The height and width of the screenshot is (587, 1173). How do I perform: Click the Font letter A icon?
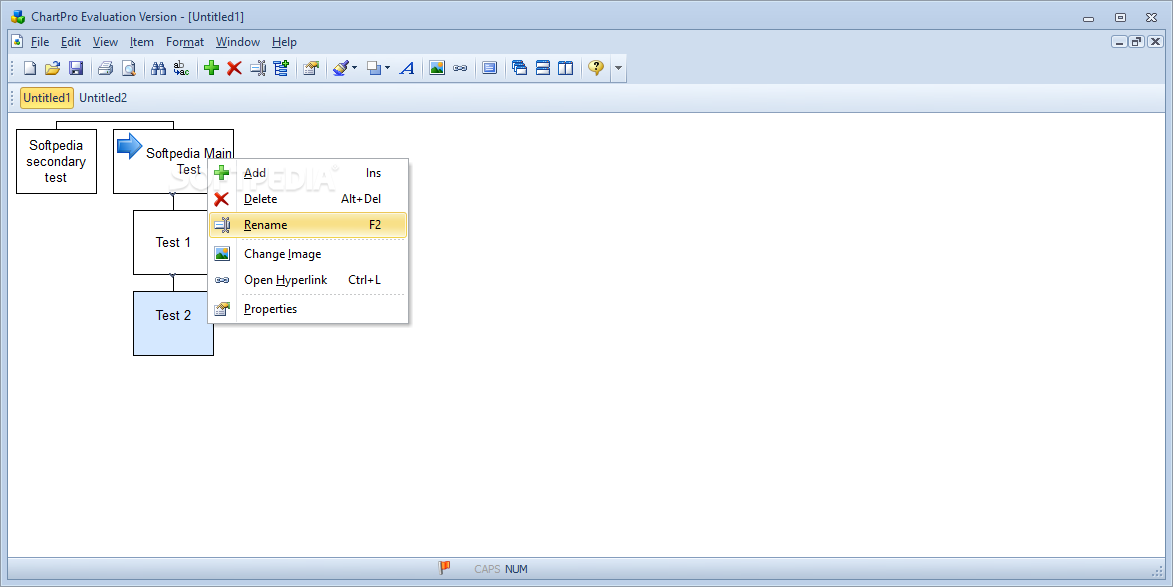point(407,68)
